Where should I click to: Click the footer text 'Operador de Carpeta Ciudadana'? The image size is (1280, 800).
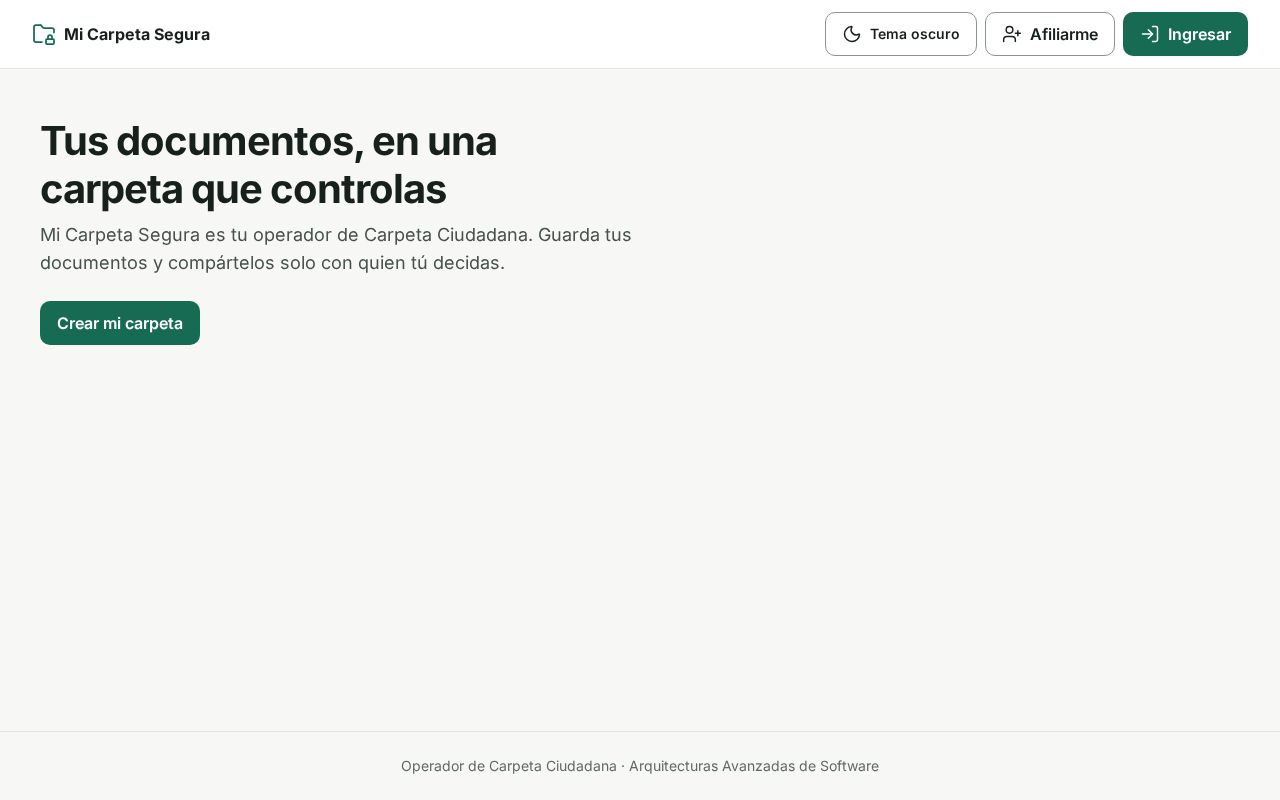point(509,766)
